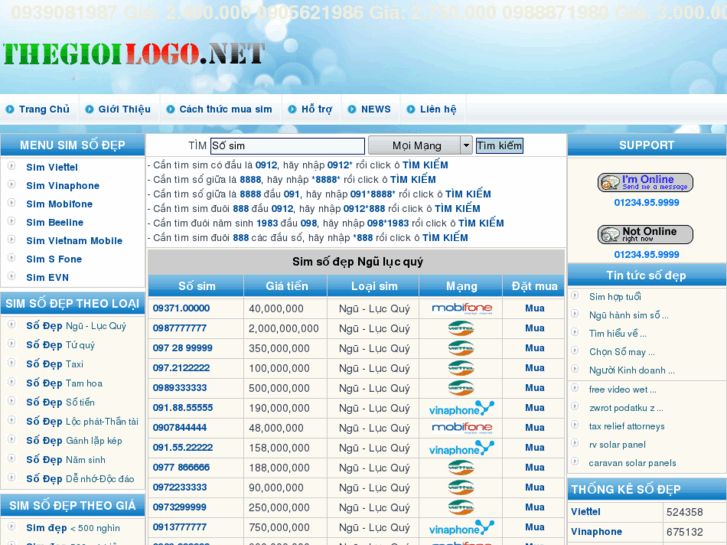Click the Viettel logo in 0989333333 row
The image size is (727, 545).
coord(461,388)
